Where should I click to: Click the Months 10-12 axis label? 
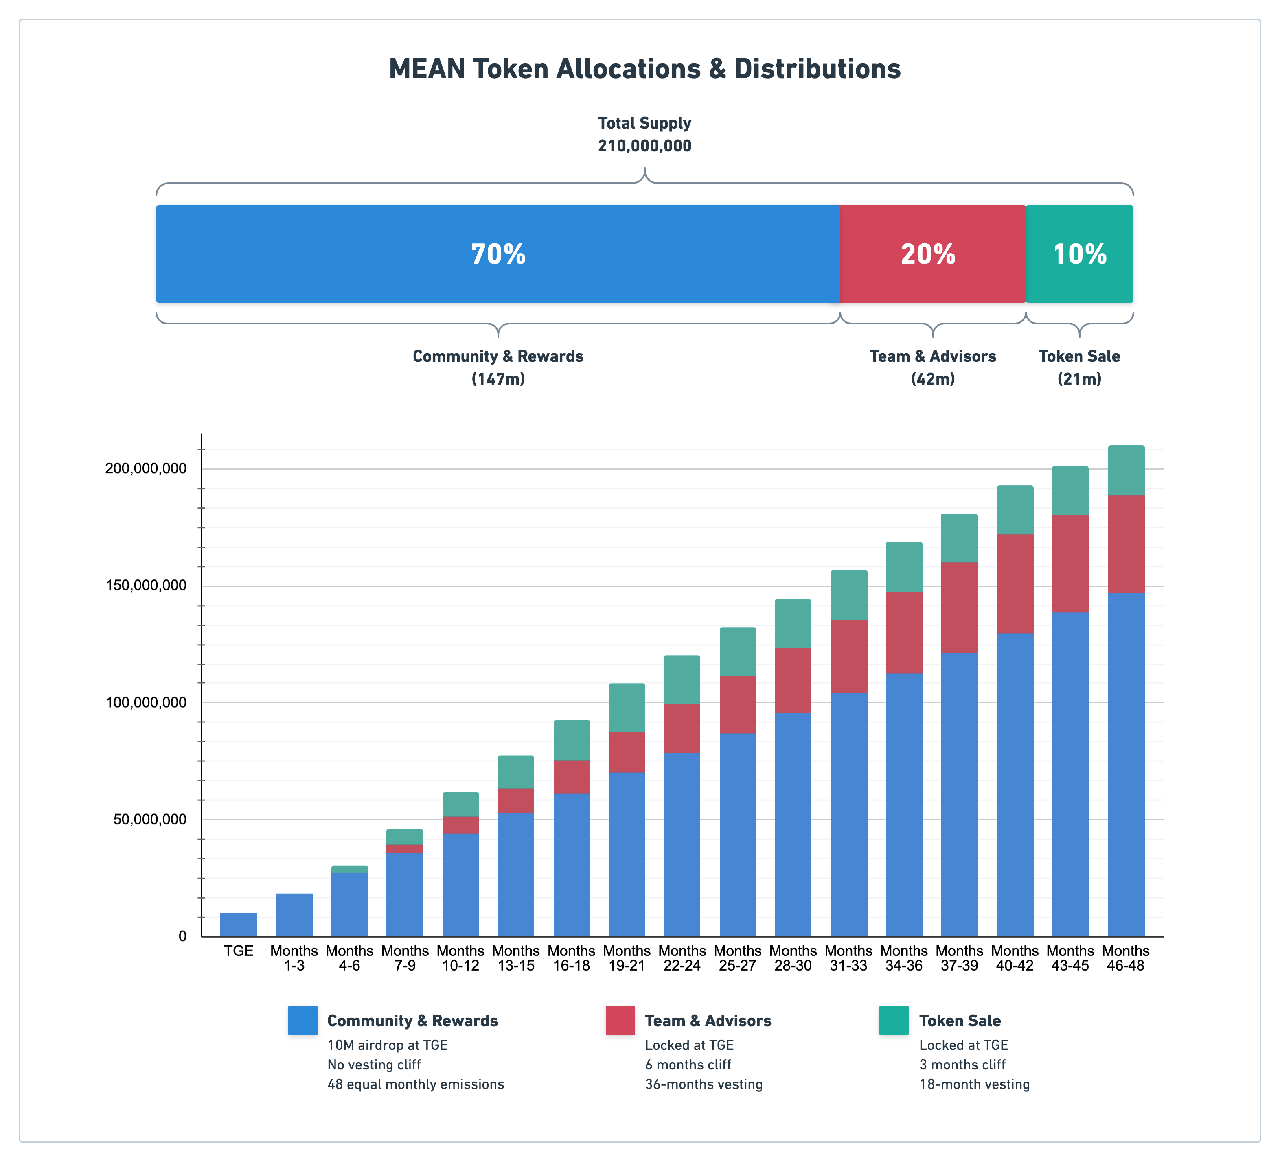pyautogui.click(x=461, y=958)
